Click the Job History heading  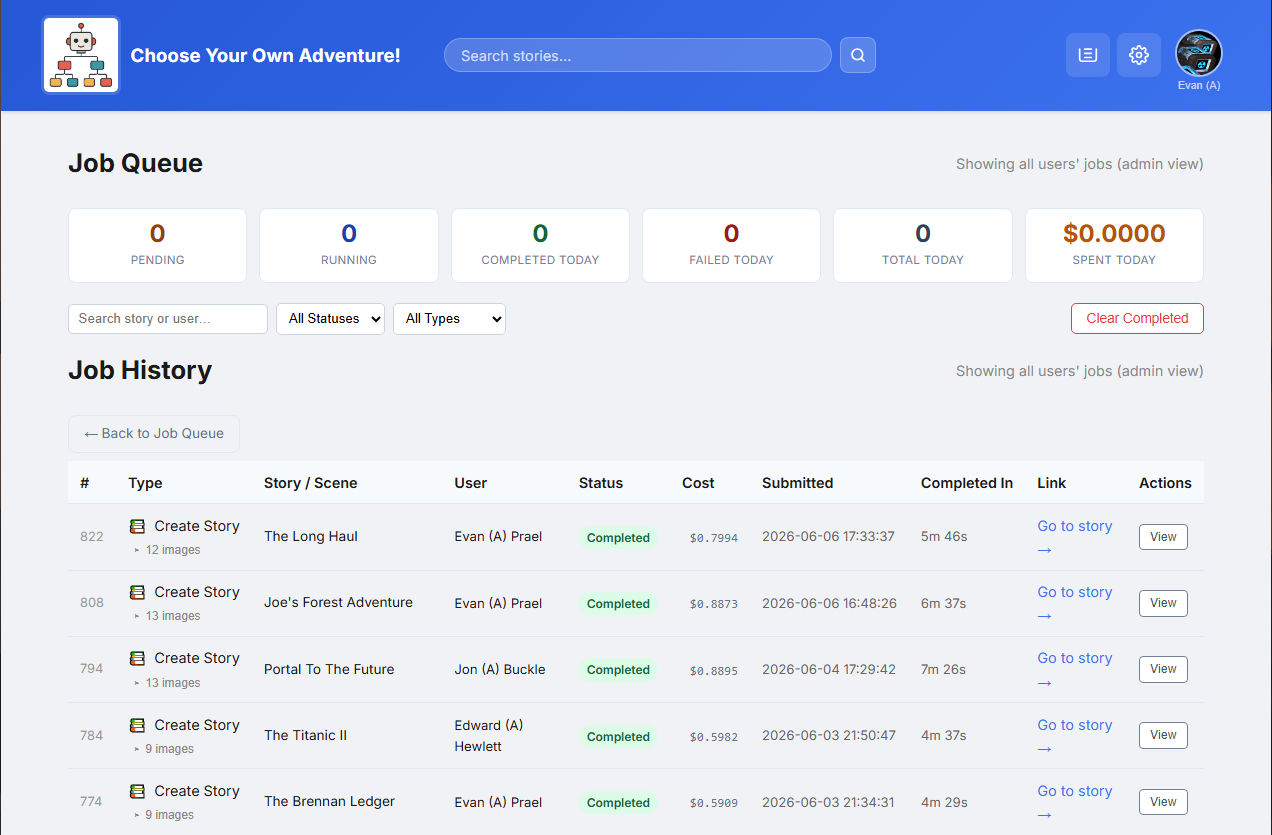[140, 370]
